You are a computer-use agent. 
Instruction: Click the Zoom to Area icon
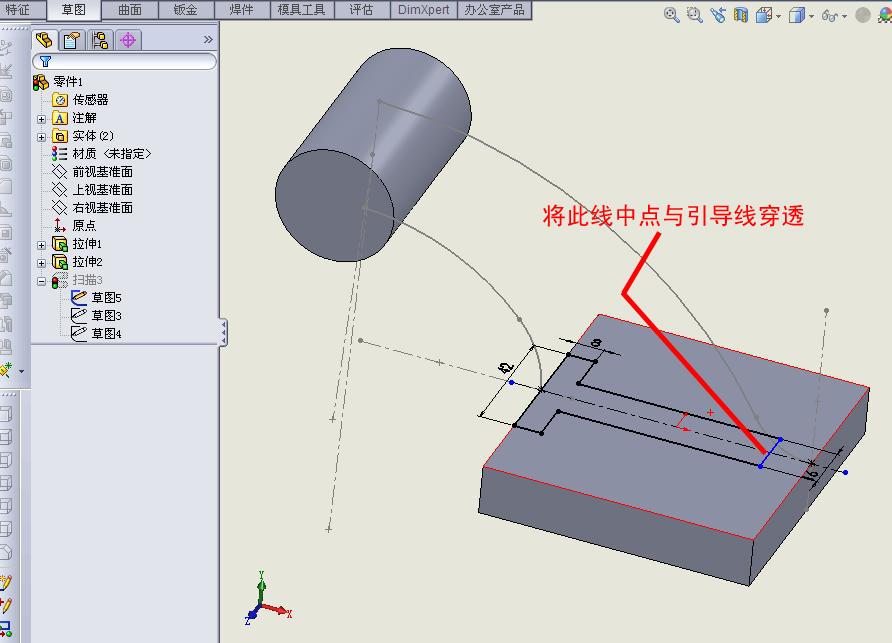[695, 15]
